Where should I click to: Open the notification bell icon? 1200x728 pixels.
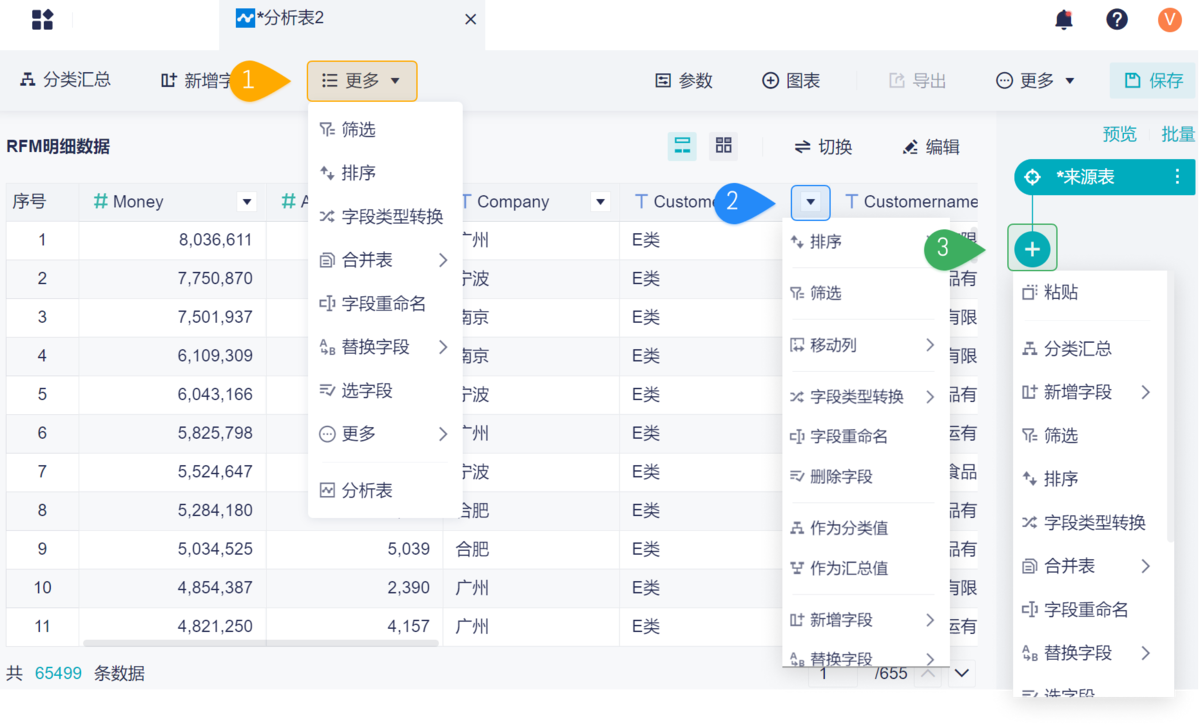coord(1064,19)
